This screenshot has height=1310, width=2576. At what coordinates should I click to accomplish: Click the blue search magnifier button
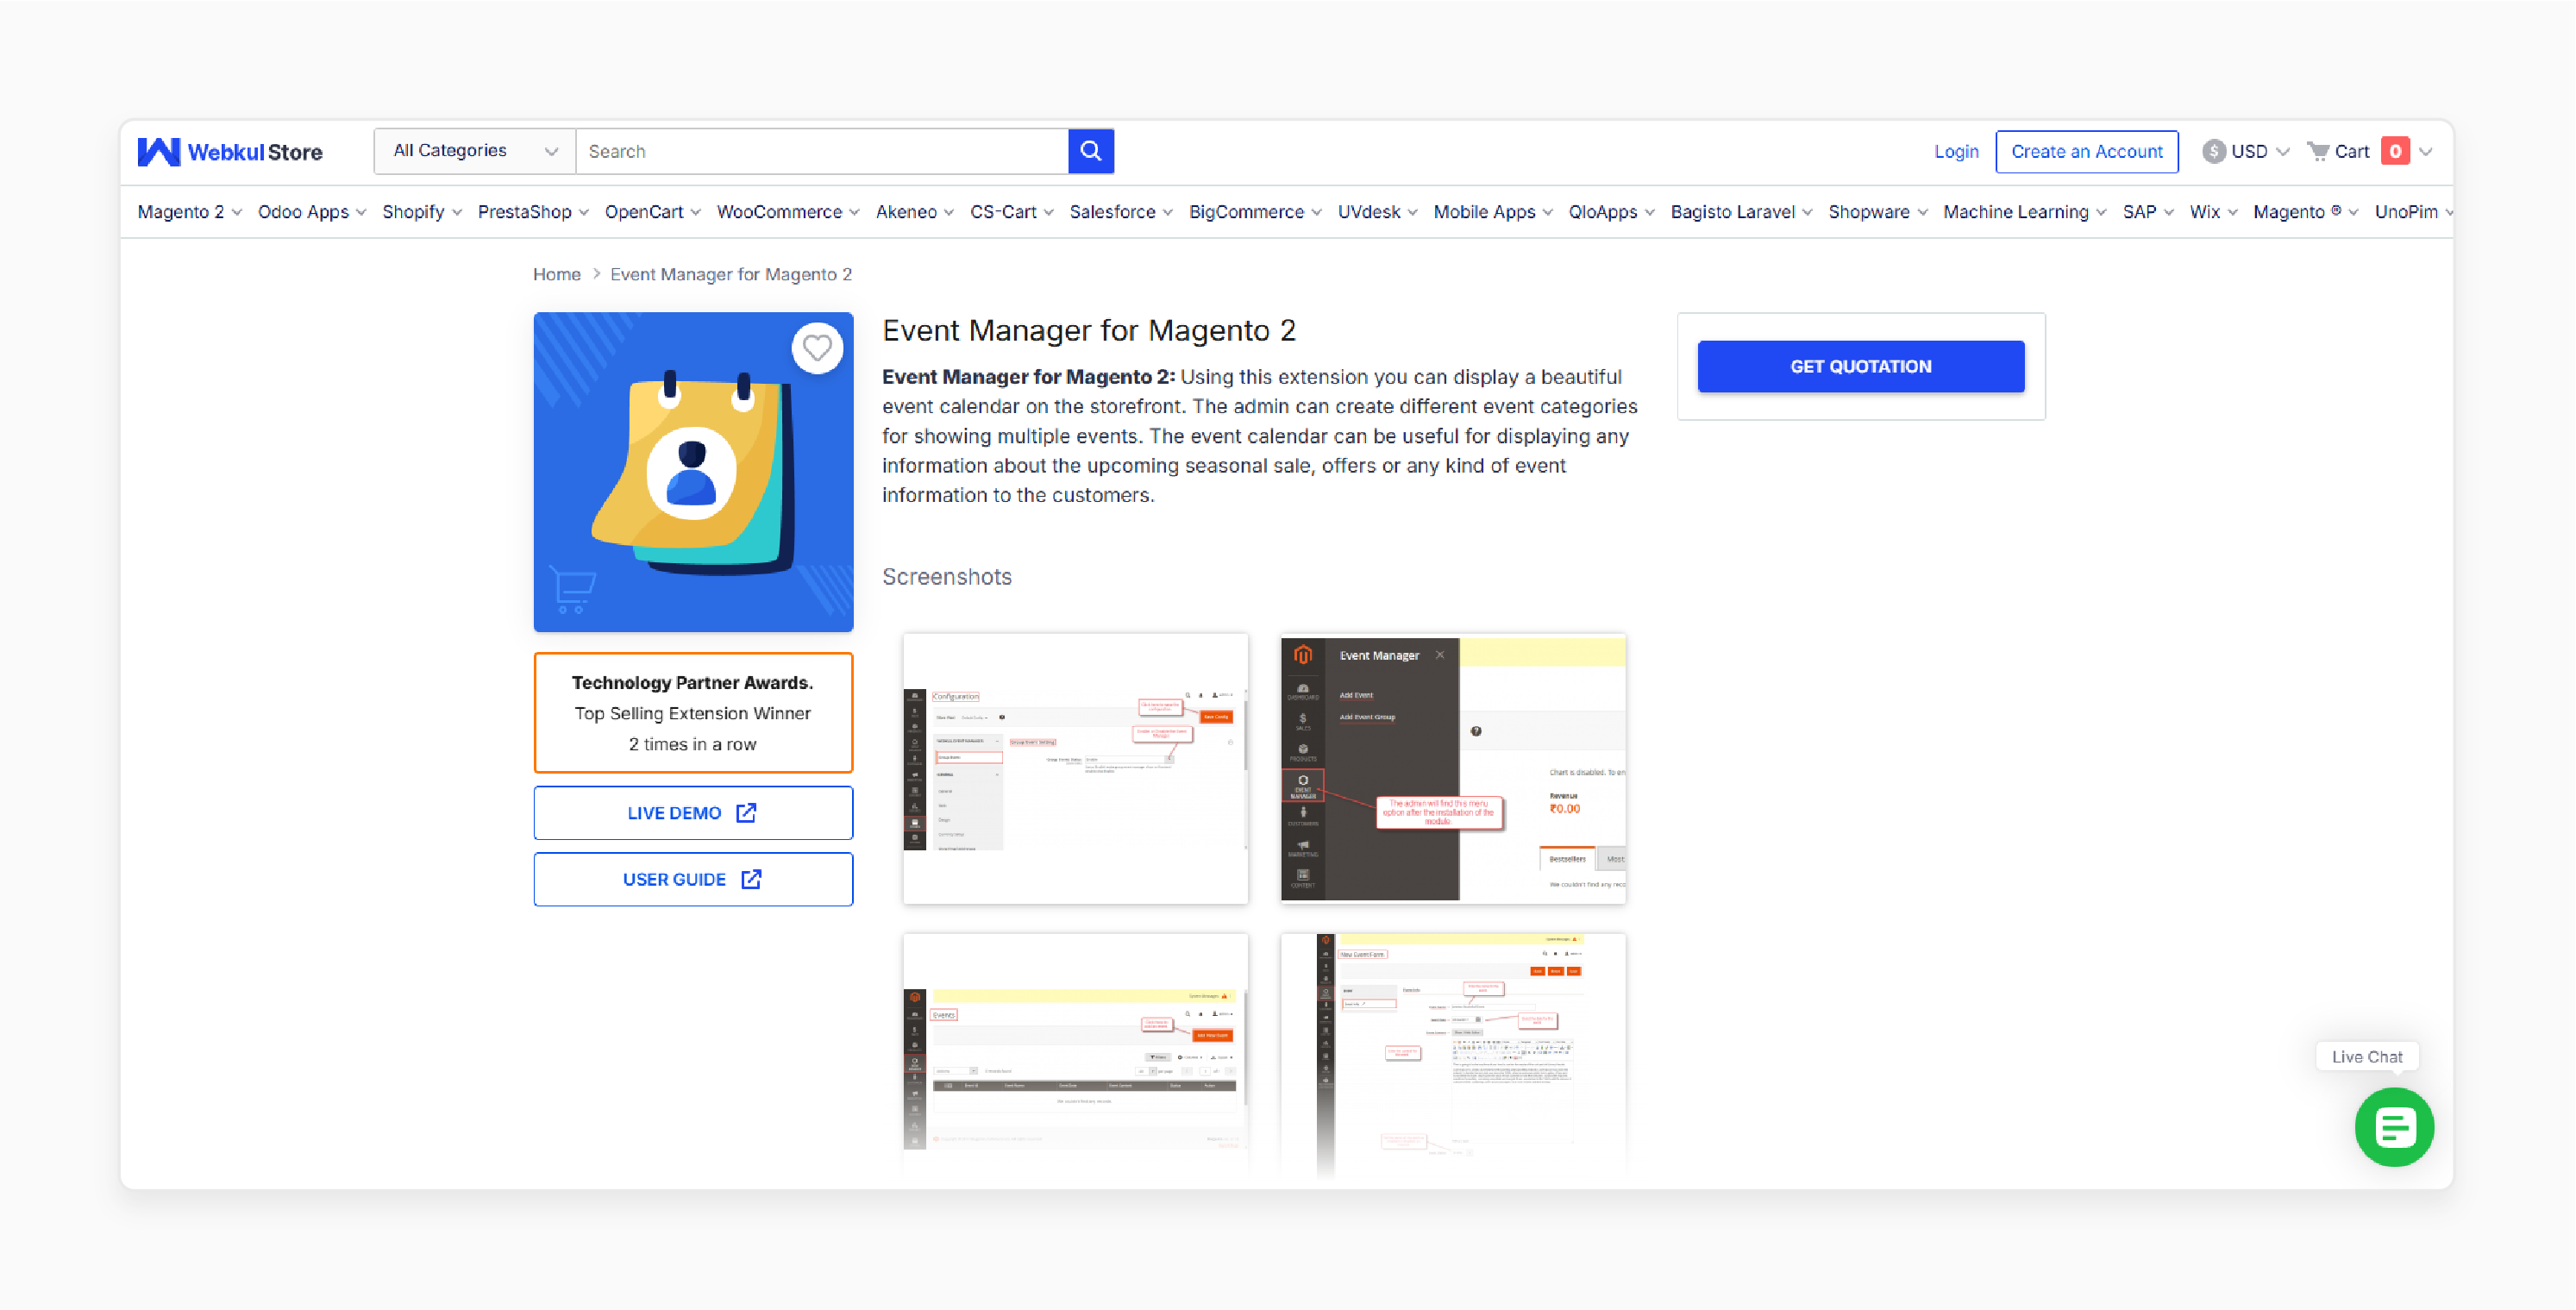(x=1091, y=151)
